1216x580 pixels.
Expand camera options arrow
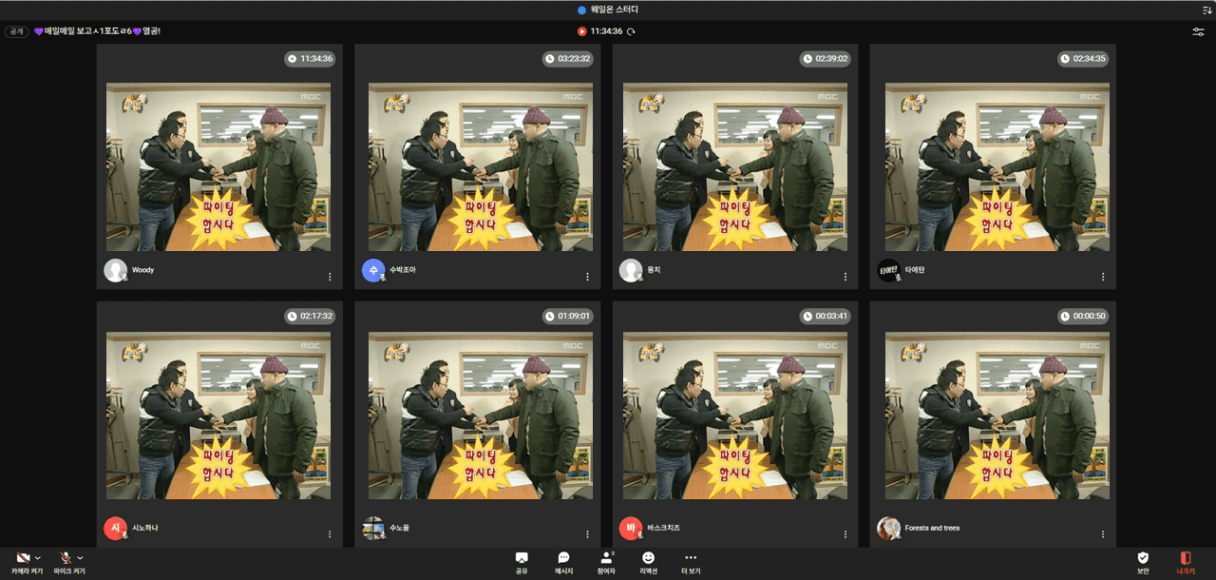(x=38, y=558)
